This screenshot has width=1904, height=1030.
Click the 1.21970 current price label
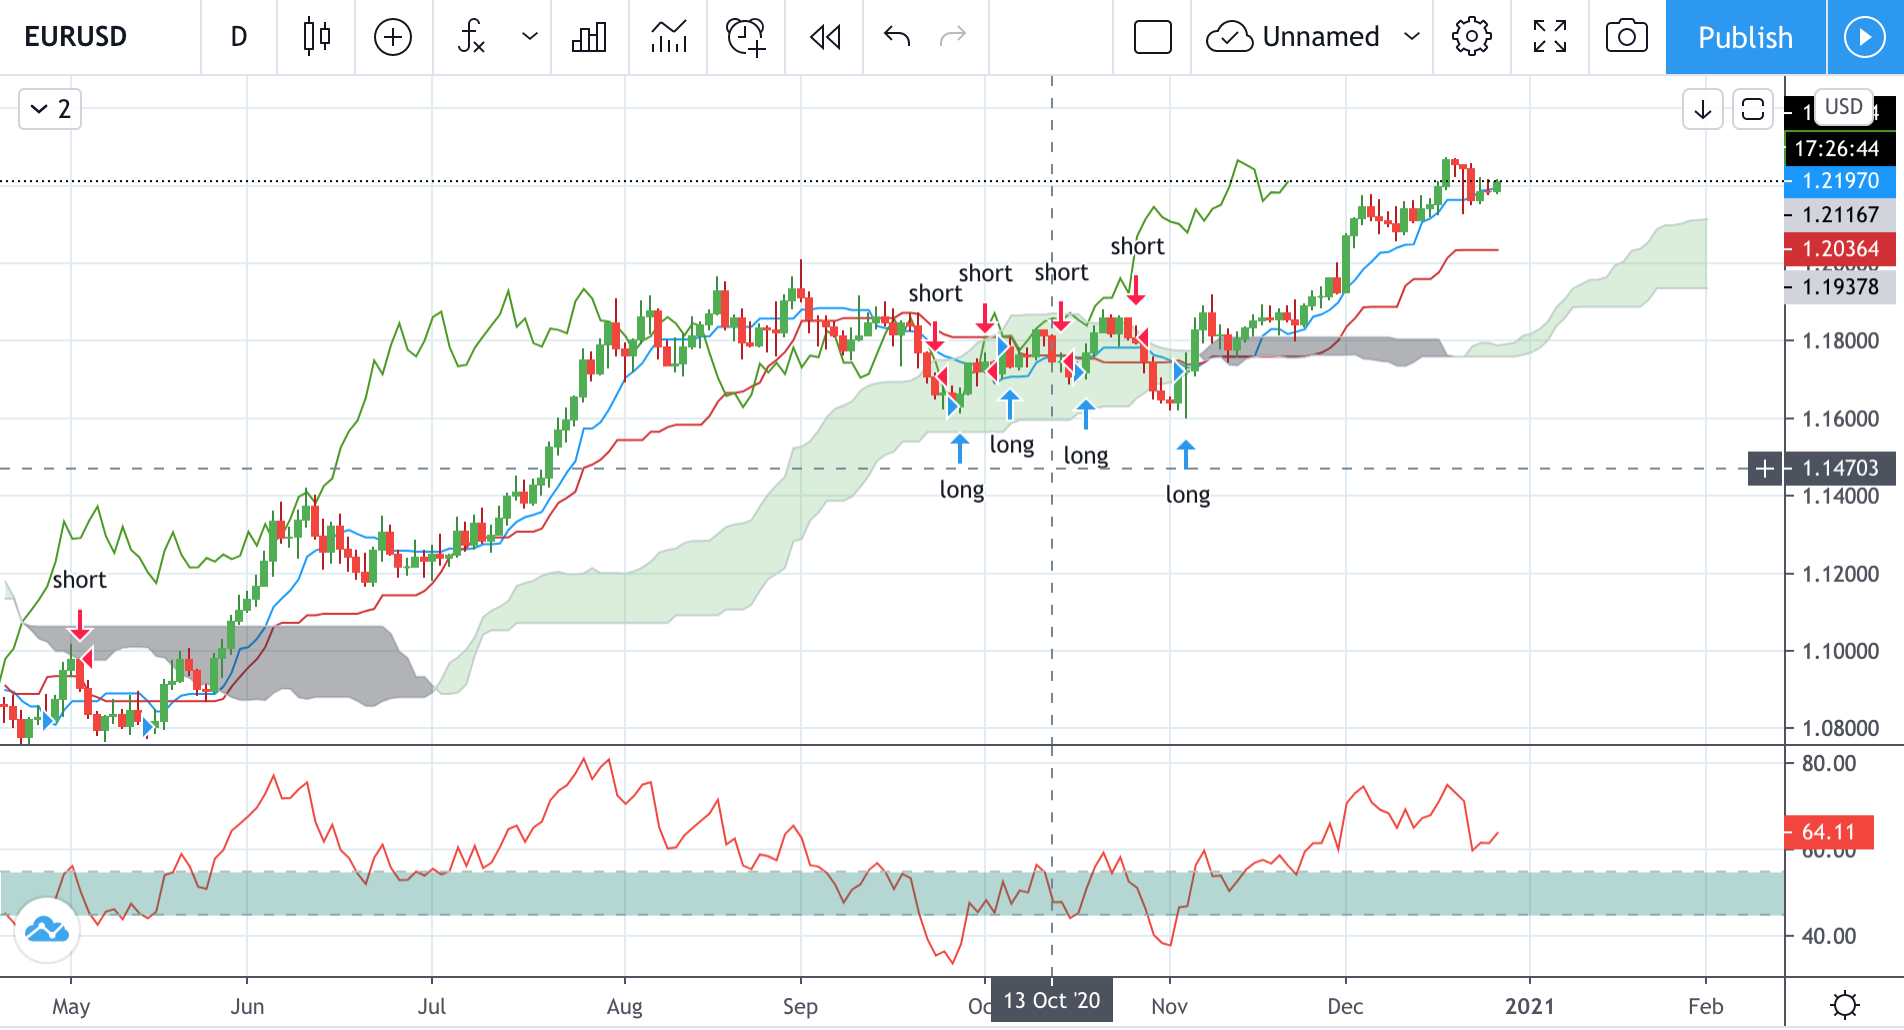1840,181
